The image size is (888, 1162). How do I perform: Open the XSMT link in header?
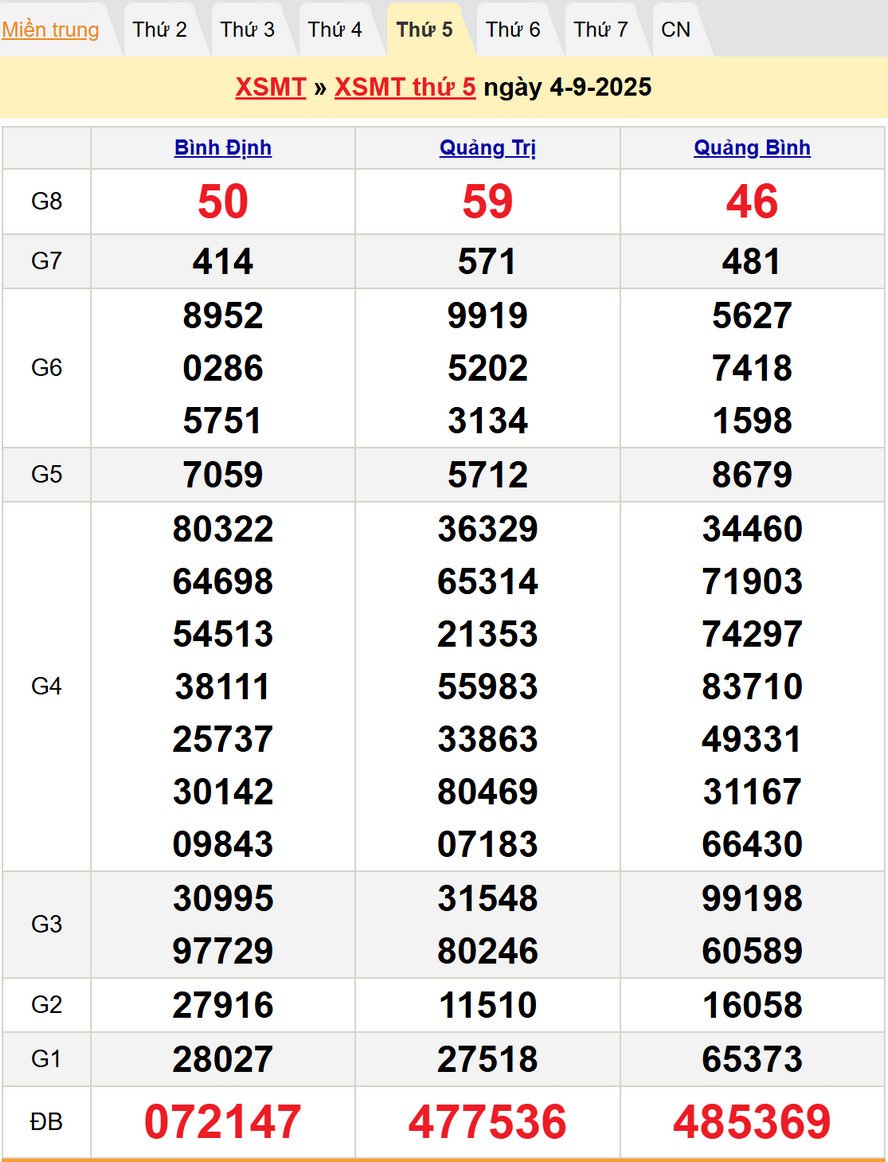click(270, 87)
